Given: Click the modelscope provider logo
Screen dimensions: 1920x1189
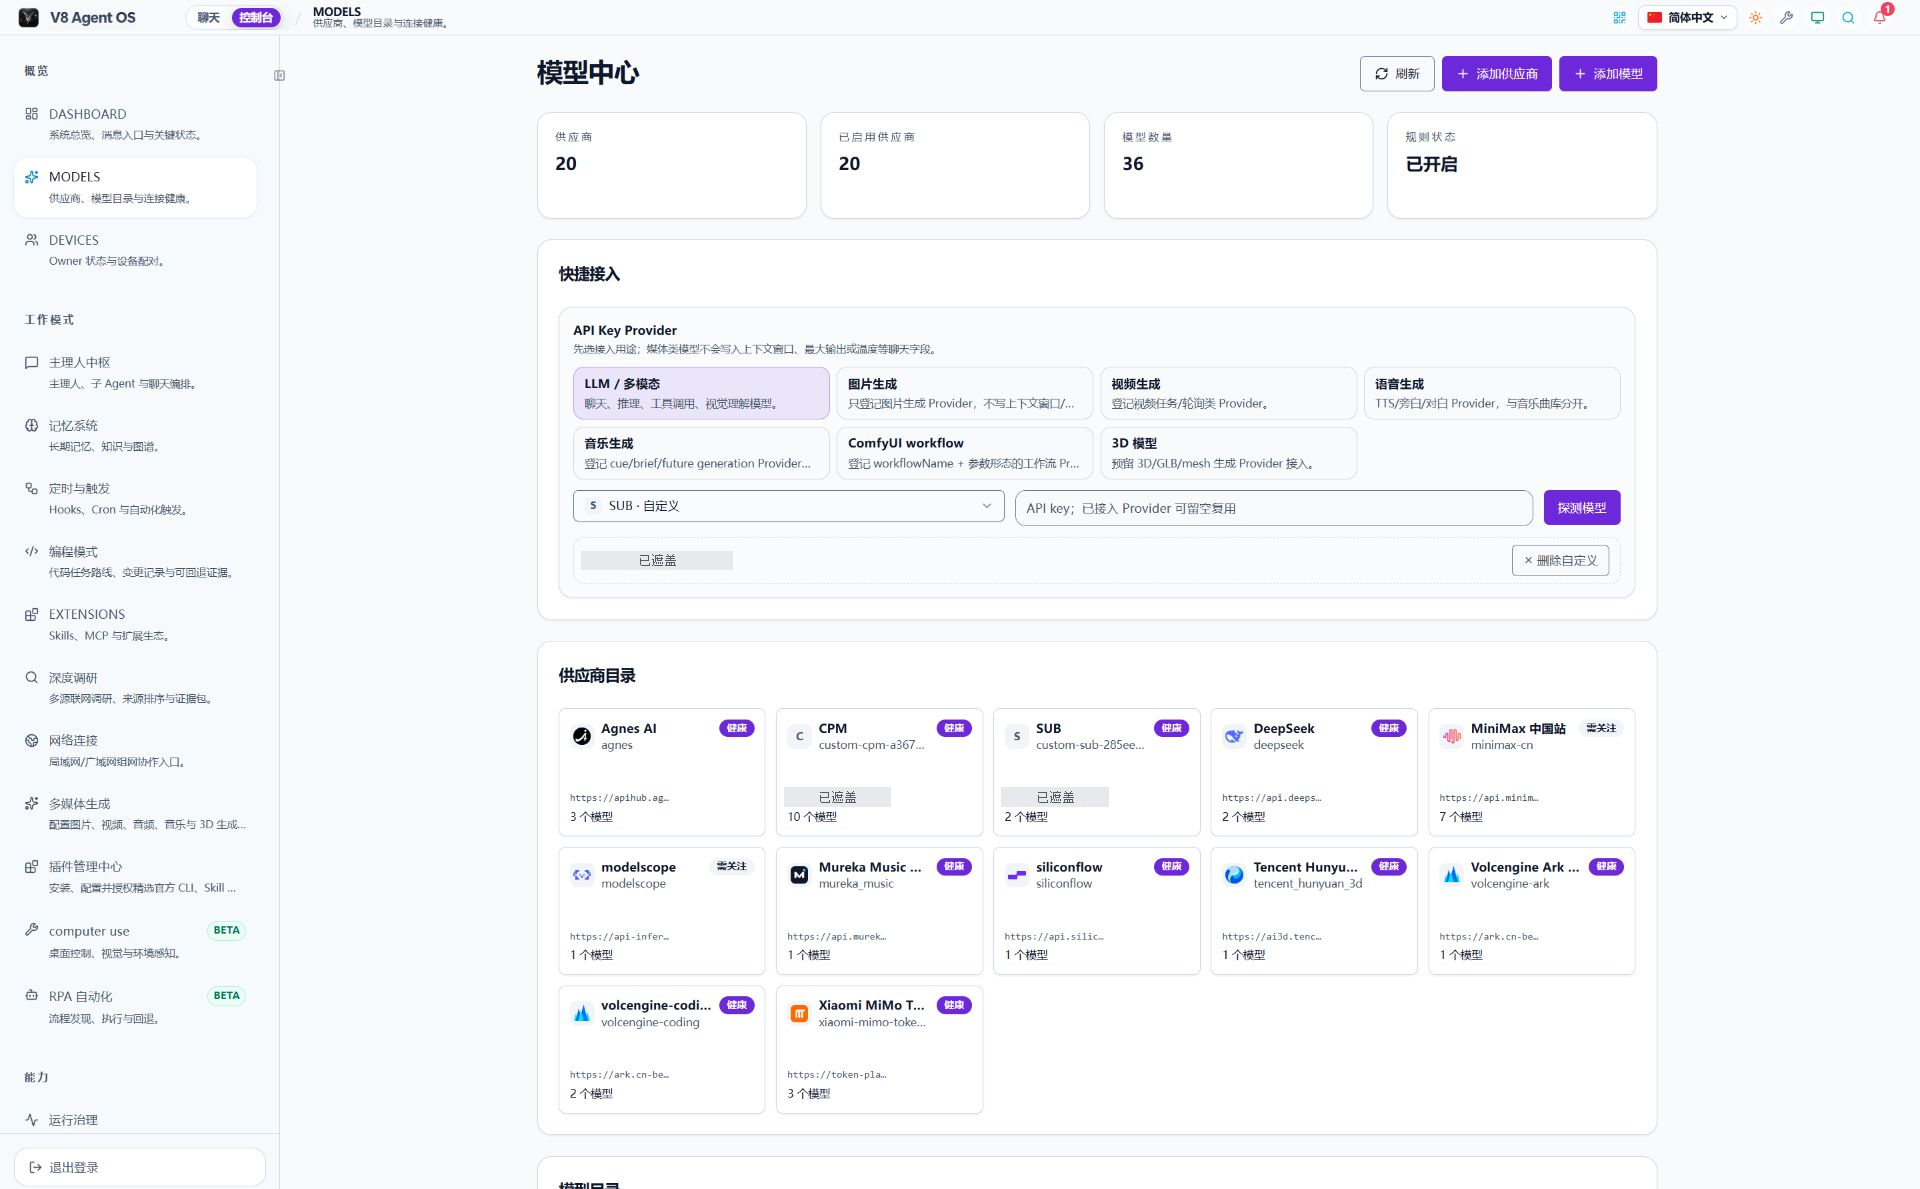Looking at the screenshot, I should [x=582, y=875].
